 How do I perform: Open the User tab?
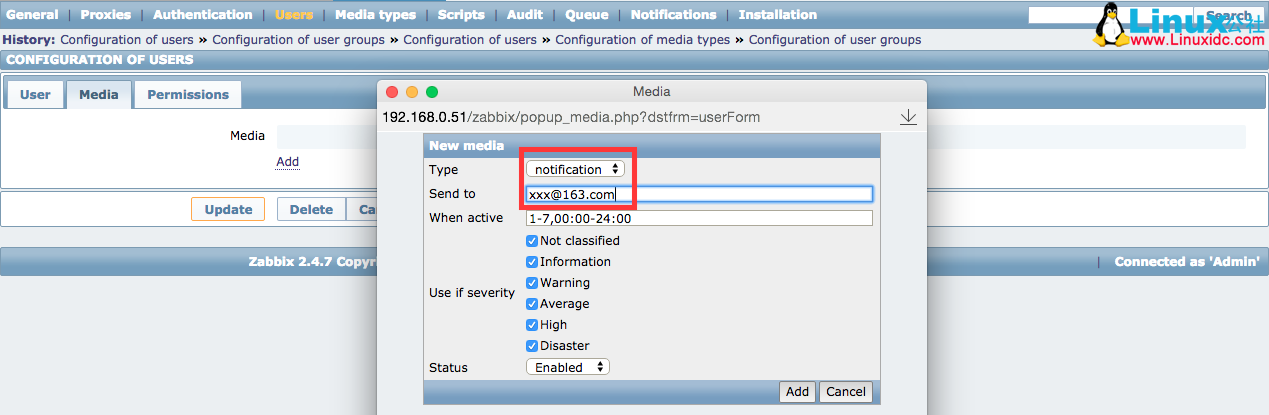tap(35, 95)
